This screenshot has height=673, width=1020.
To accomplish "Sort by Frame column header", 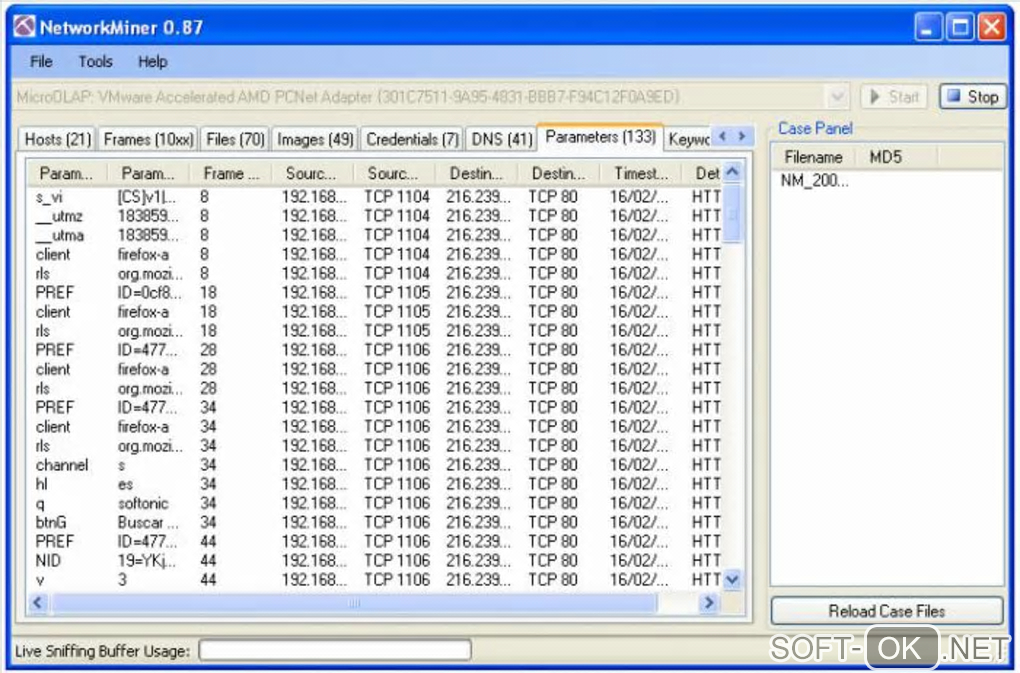I will [x=230, y=174].
